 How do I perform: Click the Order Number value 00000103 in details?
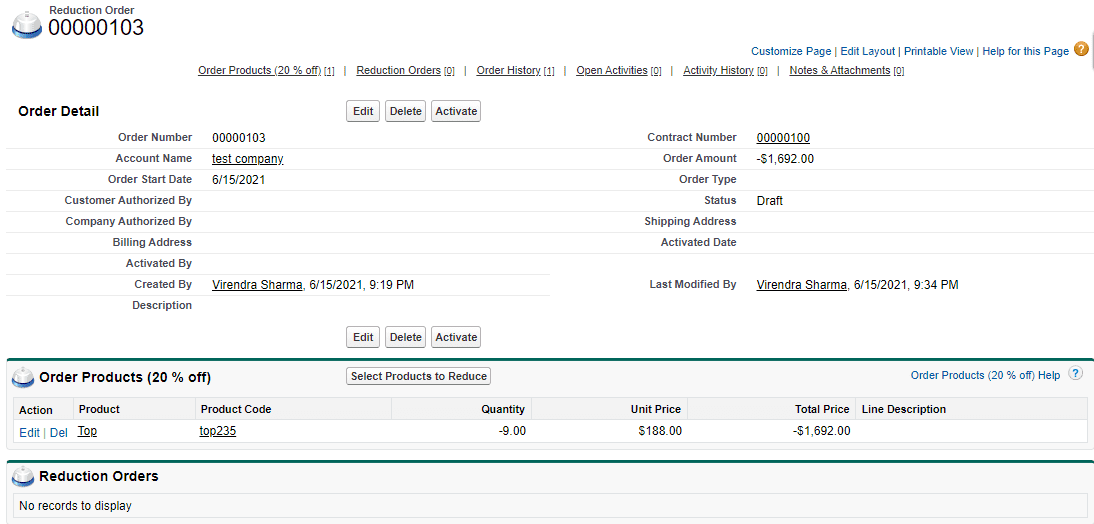pyautogui.click(x=239, y=137)
